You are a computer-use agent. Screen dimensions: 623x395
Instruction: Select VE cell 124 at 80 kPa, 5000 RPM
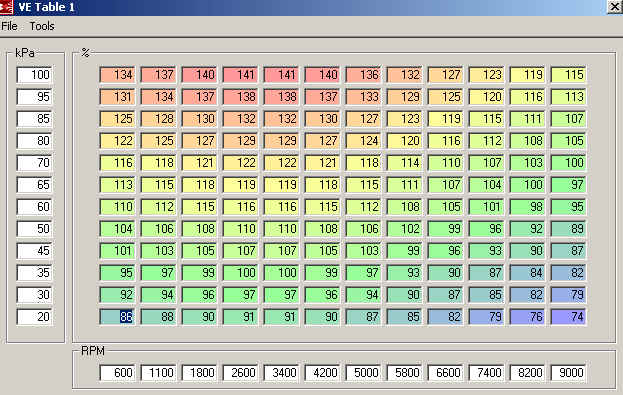click(363, 141)
